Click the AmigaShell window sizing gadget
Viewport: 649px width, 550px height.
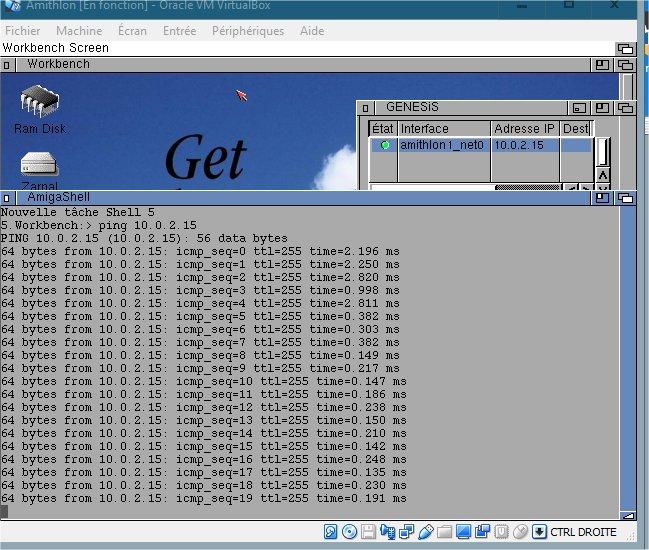pos(628,515)
